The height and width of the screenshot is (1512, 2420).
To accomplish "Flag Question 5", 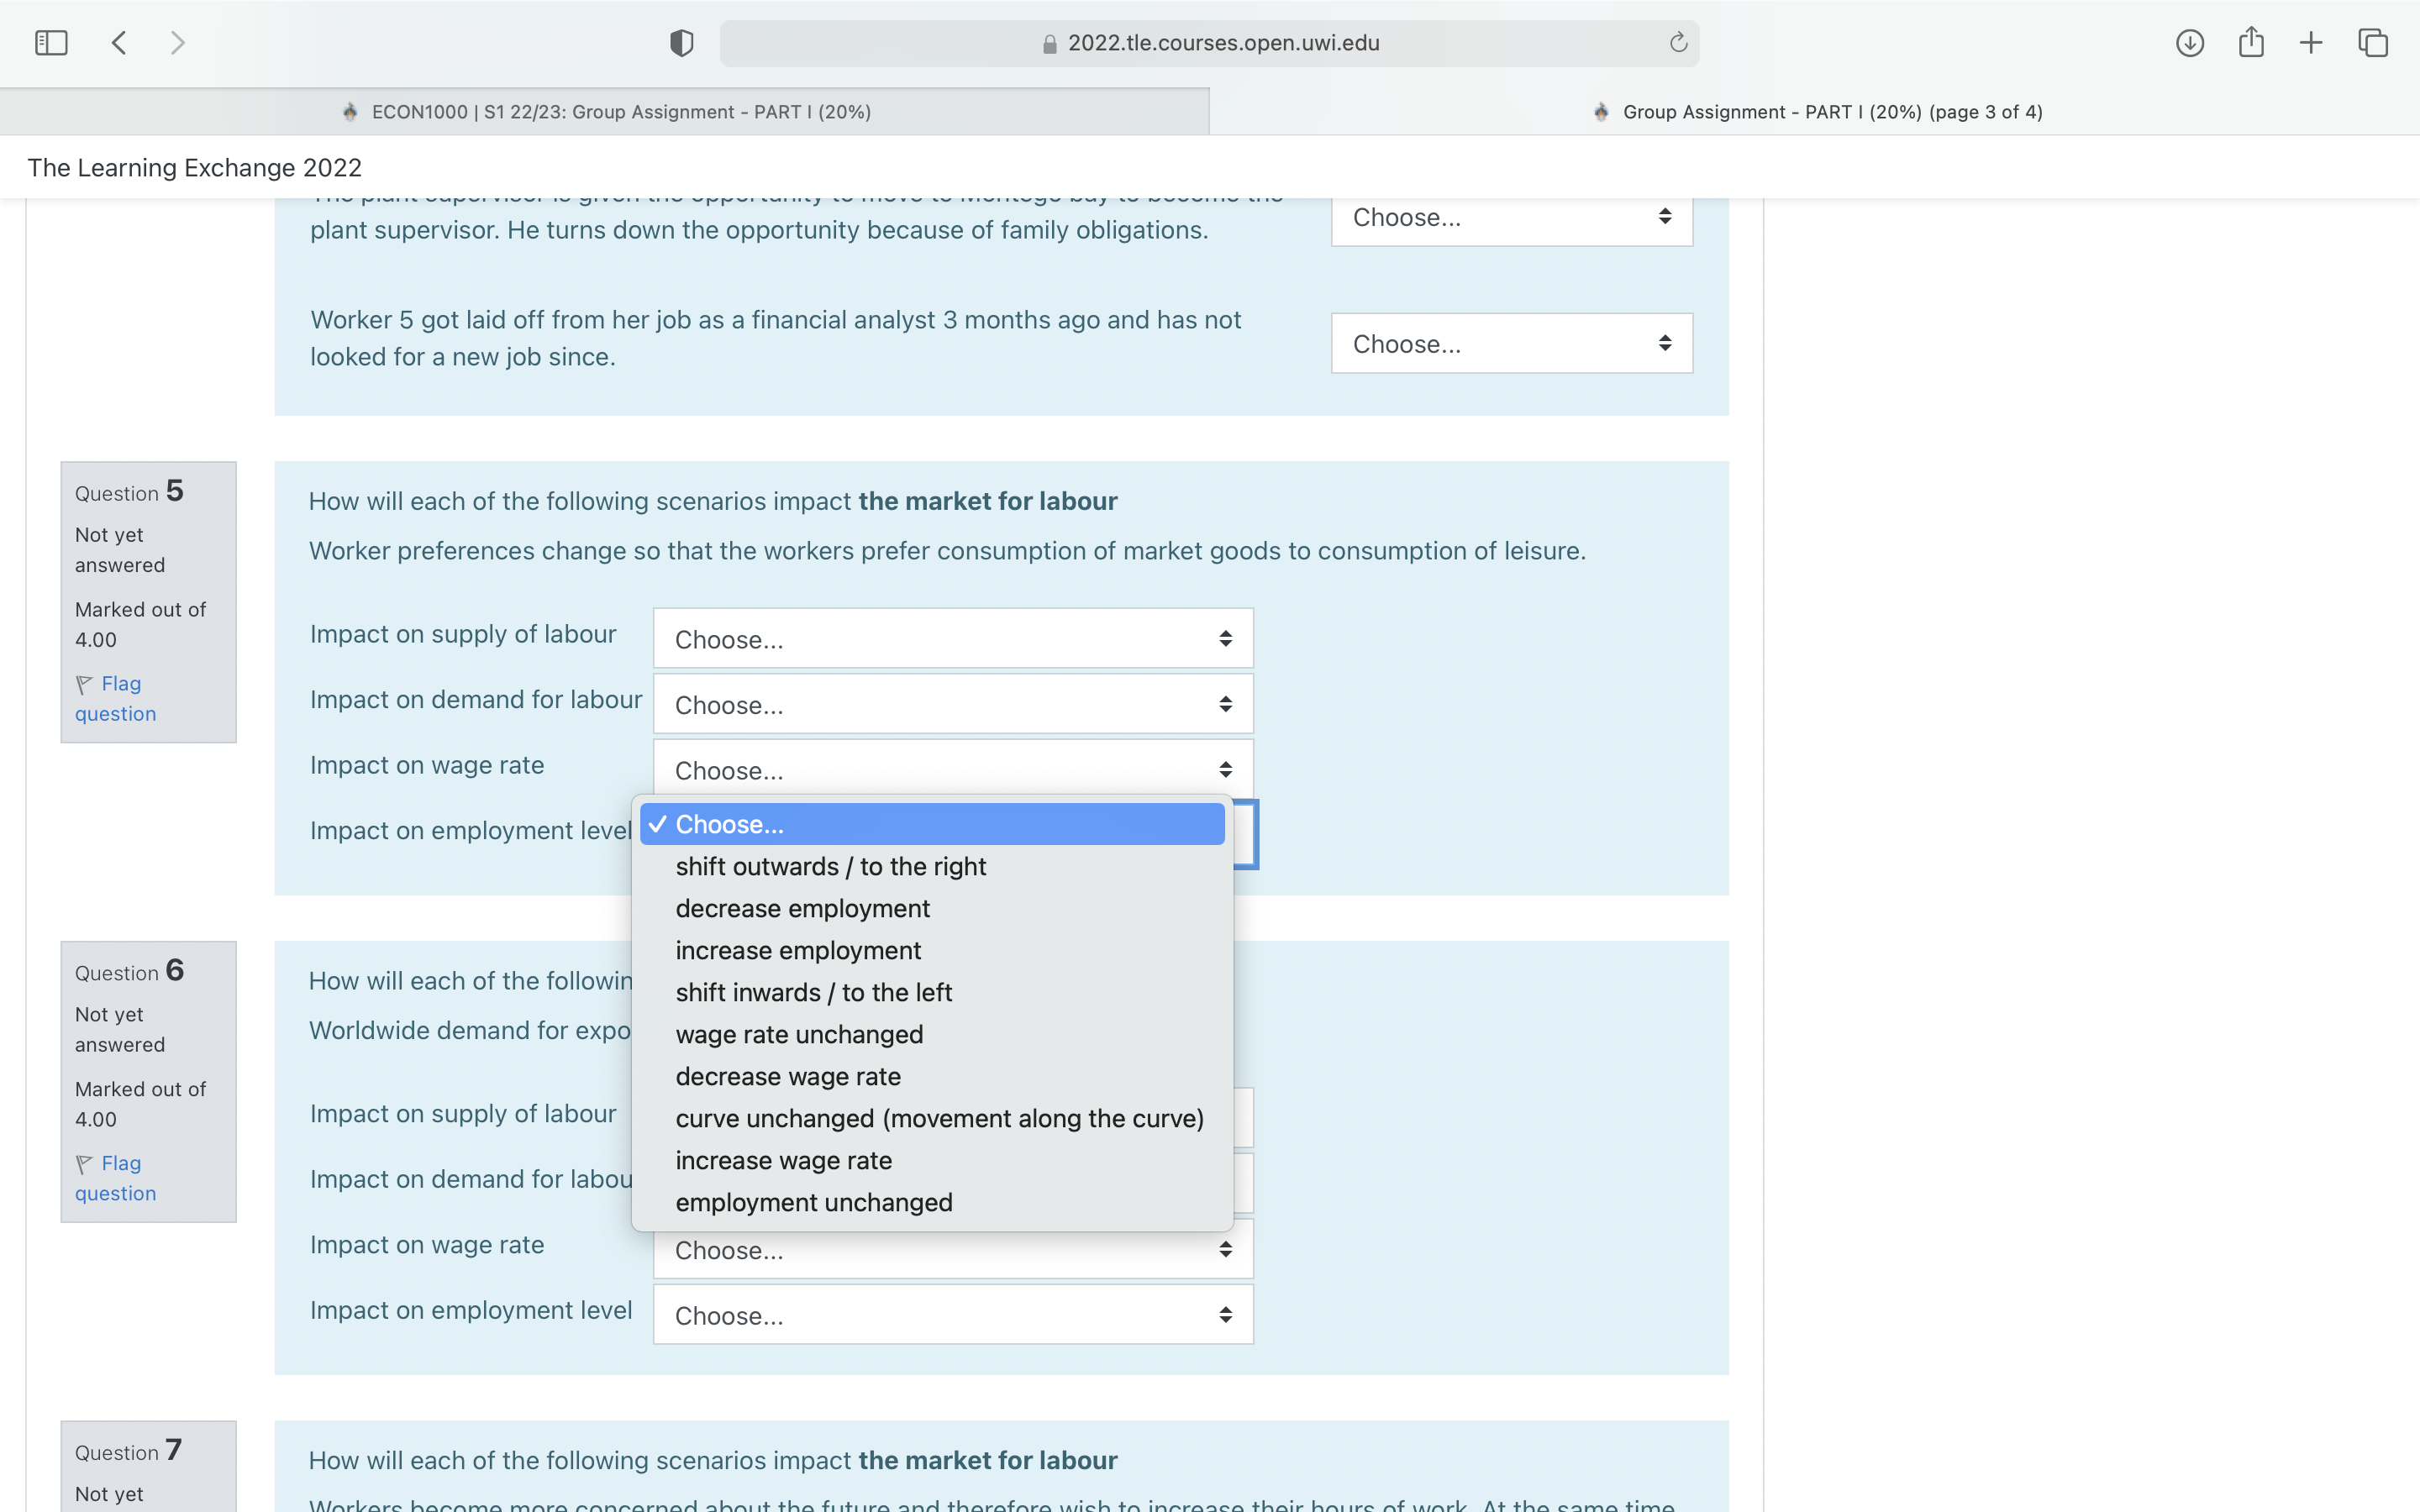I will [x=115, y=698].
